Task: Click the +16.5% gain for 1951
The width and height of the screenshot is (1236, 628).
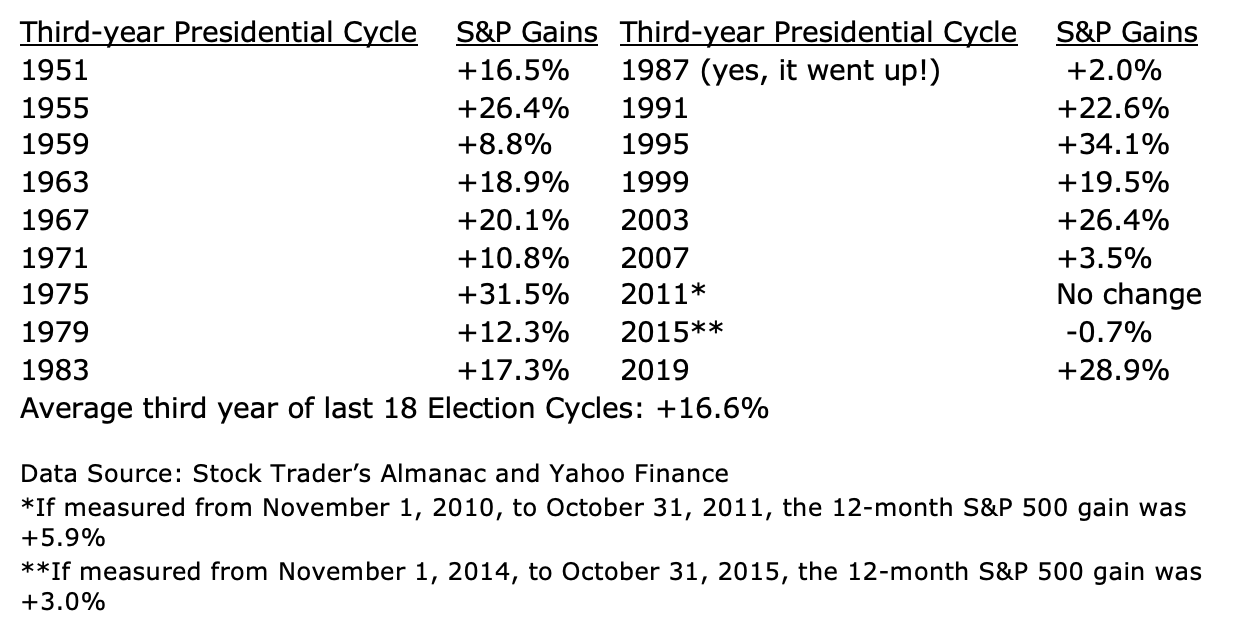Action: click(512, 71)
